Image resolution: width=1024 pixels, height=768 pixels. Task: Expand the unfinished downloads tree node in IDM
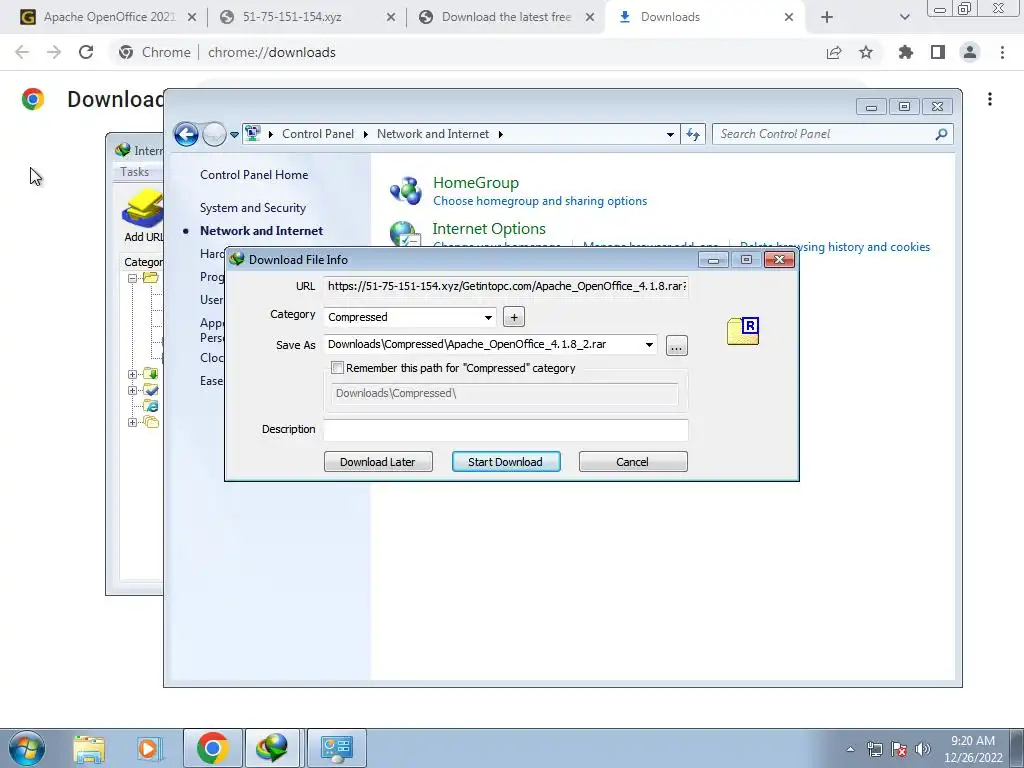click(x=132, y=374)
